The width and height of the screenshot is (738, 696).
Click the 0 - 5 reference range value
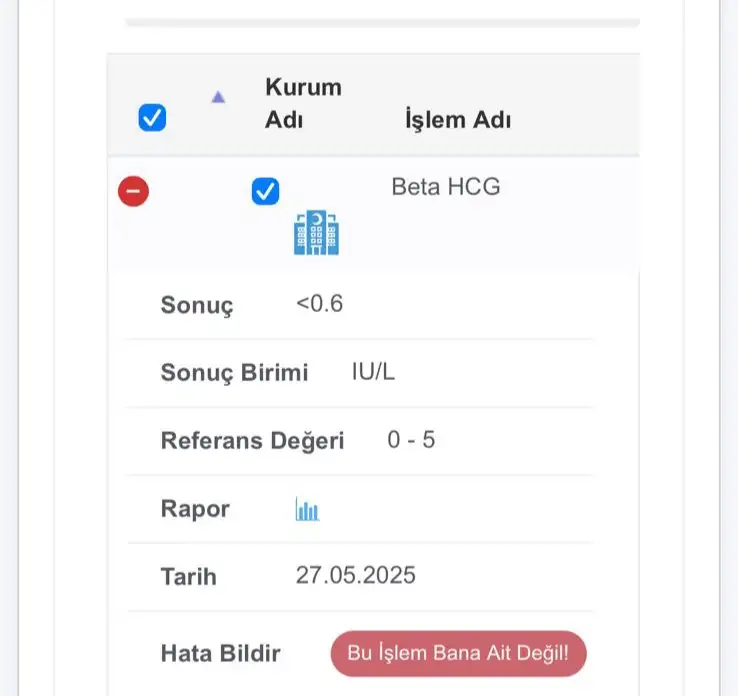[x=411, y=440]
